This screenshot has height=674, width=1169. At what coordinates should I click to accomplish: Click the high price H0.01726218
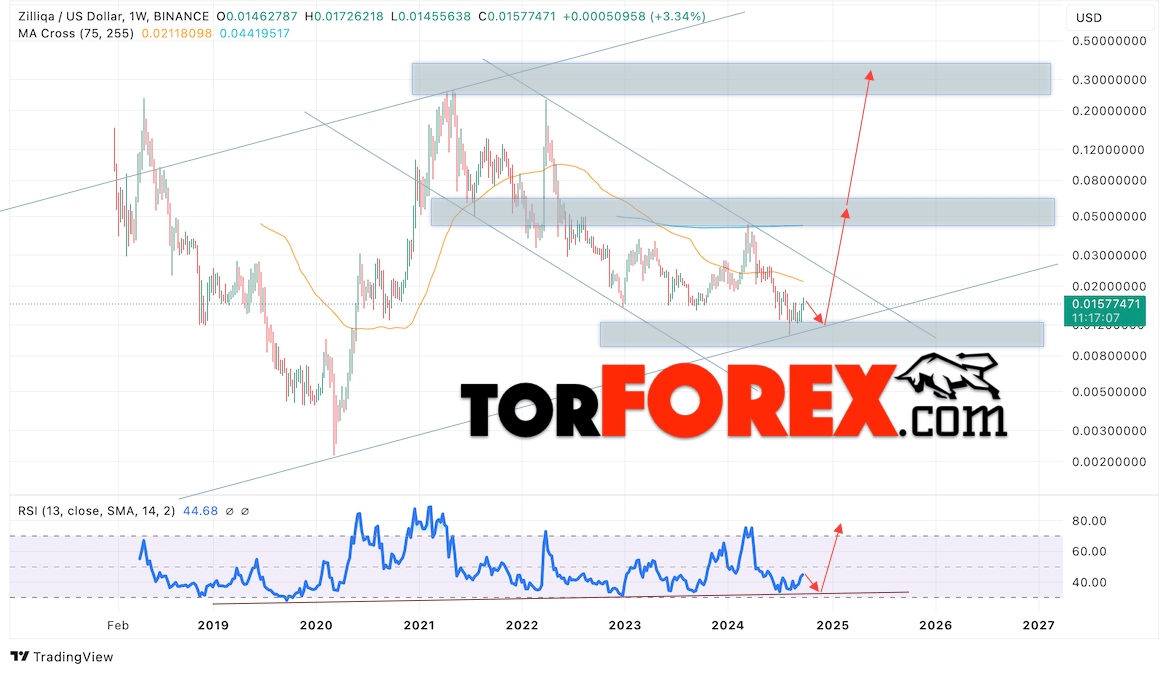pos(346,16)
